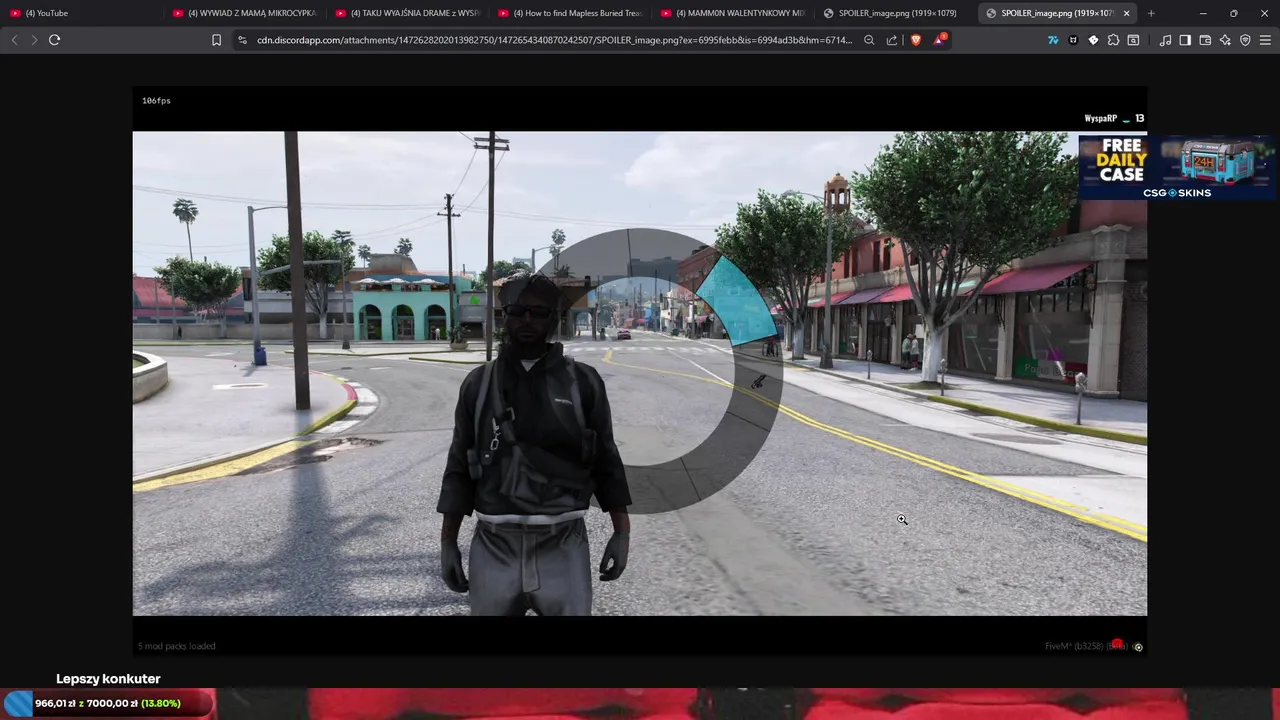The height and width of the screenshot is (720, 1280).
Task: Reload the current page
Action: (54, 40)
